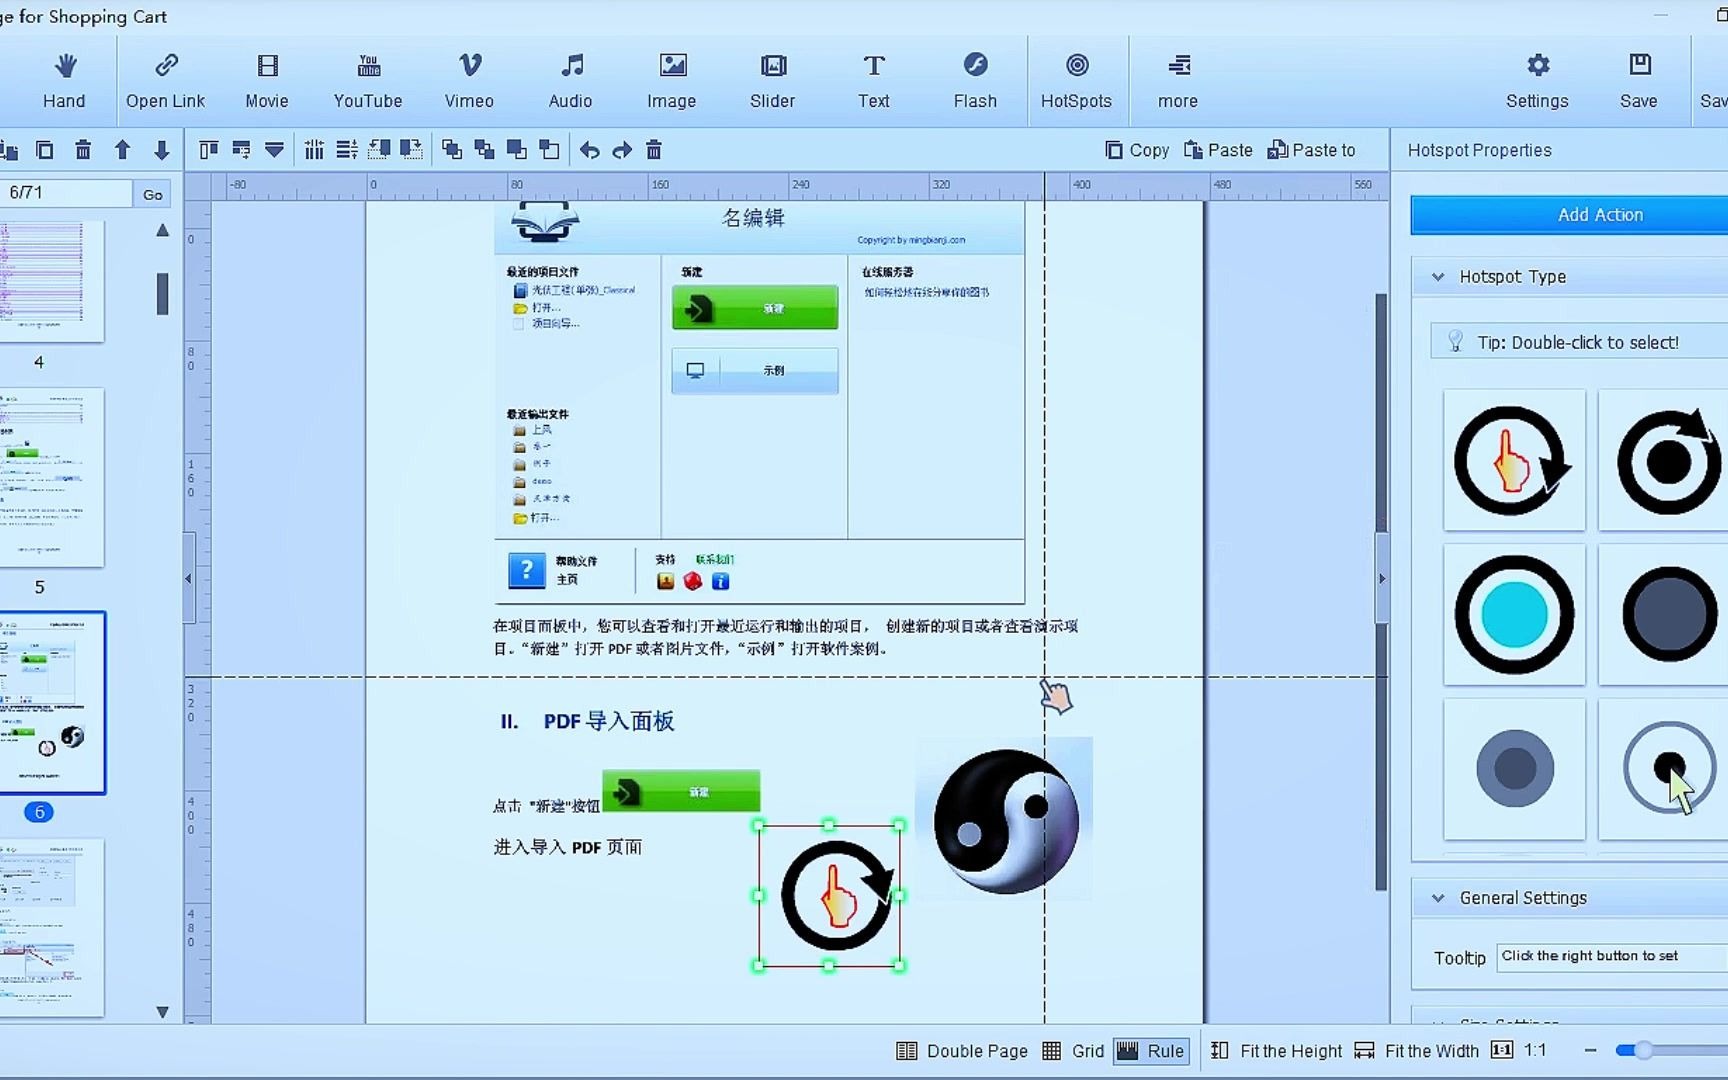This screenshot has width=1728, height=1080.
Task: Add an Image to the page
Action: pos(671,80)
